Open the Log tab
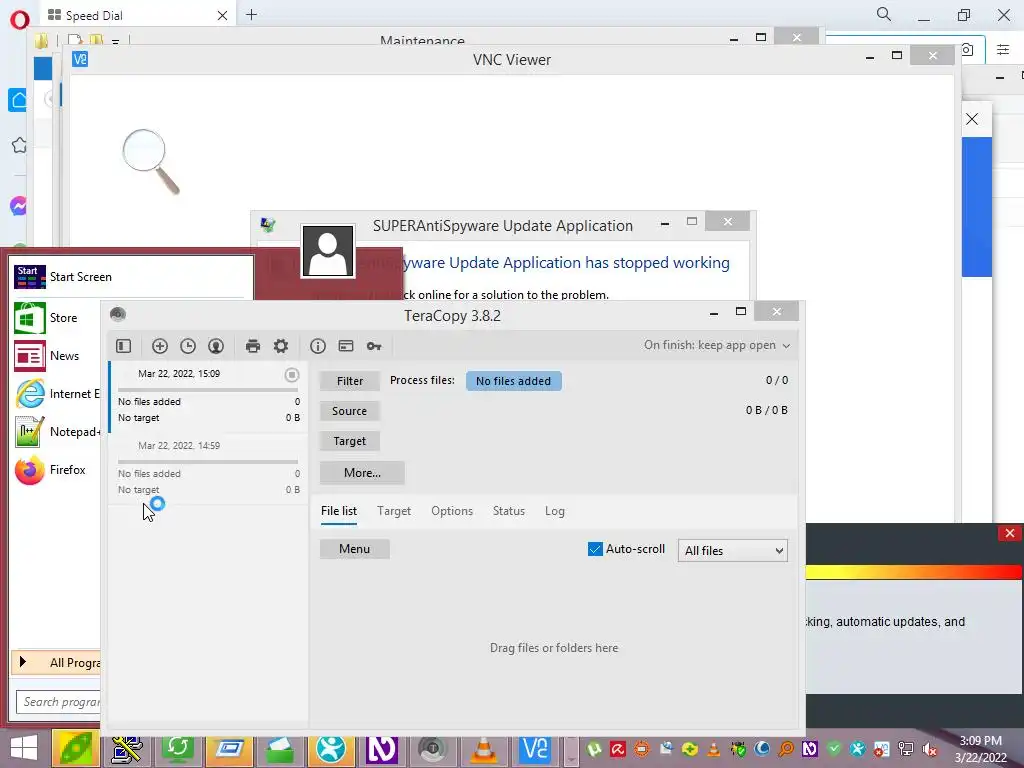Viewport: 1024px width, 768px height. click(555, 511)
